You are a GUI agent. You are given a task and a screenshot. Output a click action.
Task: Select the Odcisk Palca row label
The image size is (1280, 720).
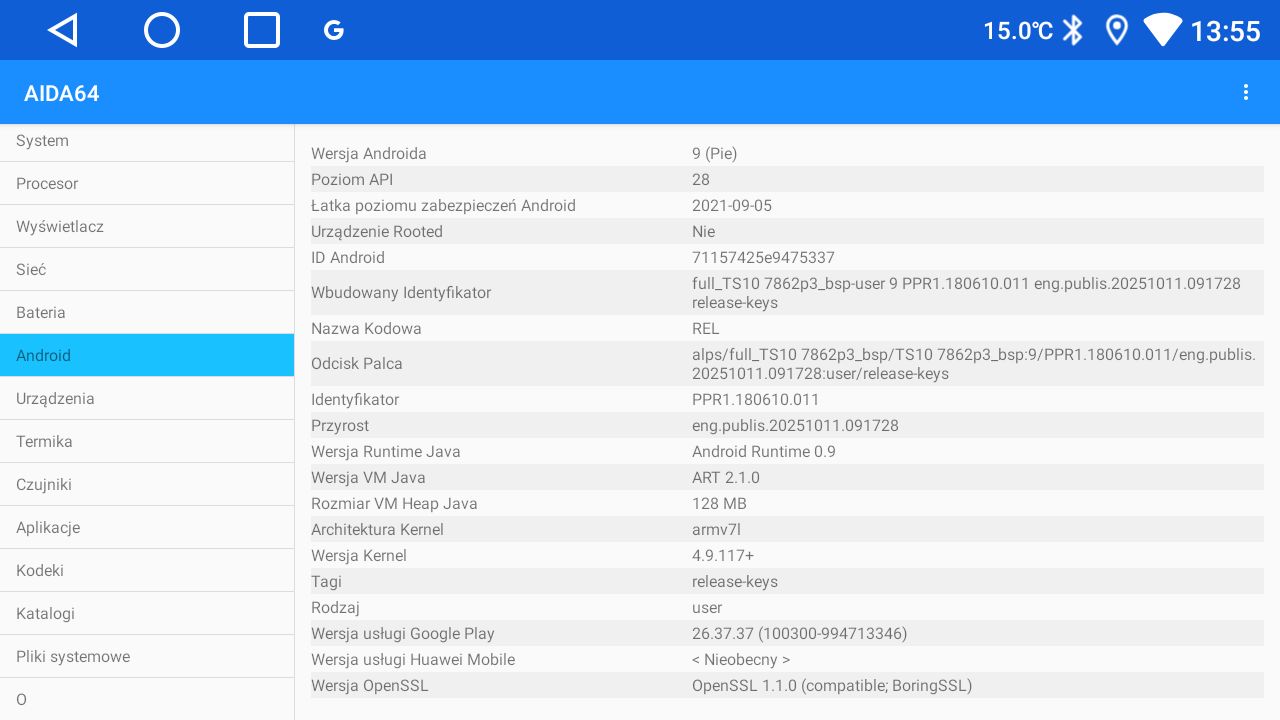click(x=357, y=364)
